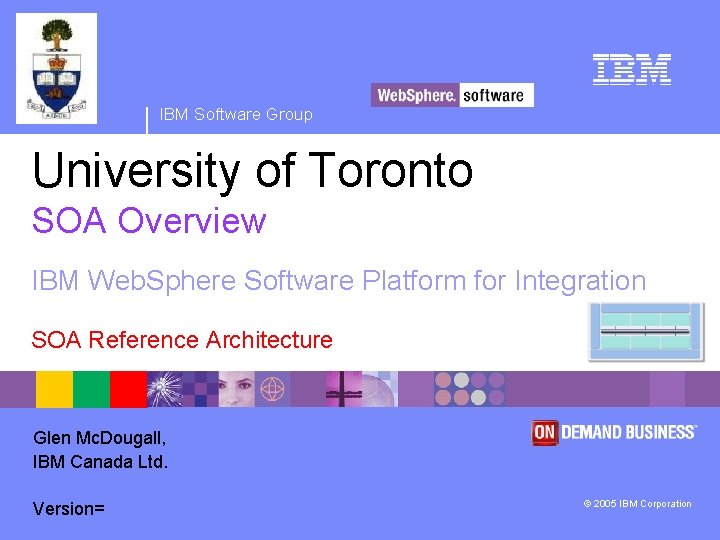Click the 'IBM Canada Ltd.' line

100,461
